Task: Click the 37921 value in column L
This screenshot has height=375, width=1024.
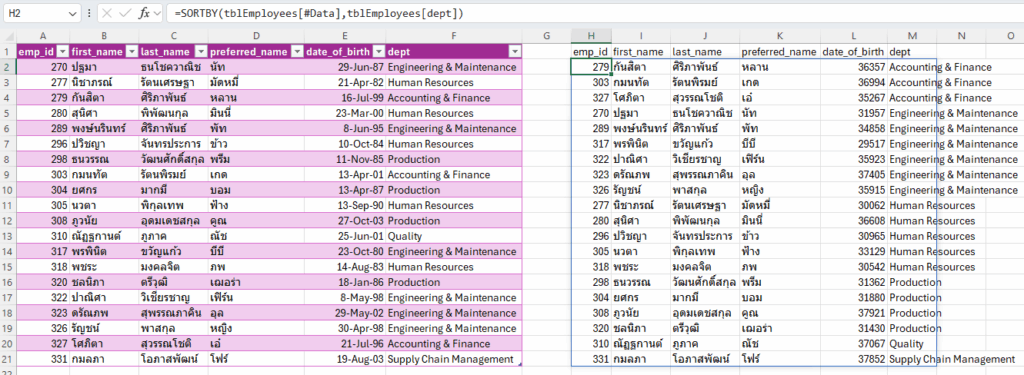Action: pyautogui.click(x=854, y=313)
